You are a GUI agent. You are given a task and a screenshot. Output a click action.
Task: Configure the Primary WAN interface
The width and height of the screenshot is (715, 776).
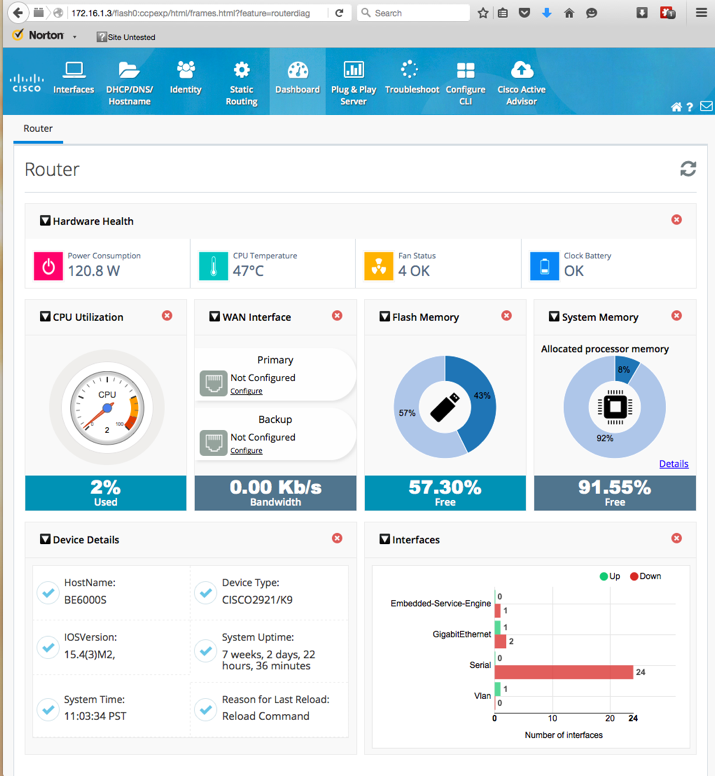(246, 391)
